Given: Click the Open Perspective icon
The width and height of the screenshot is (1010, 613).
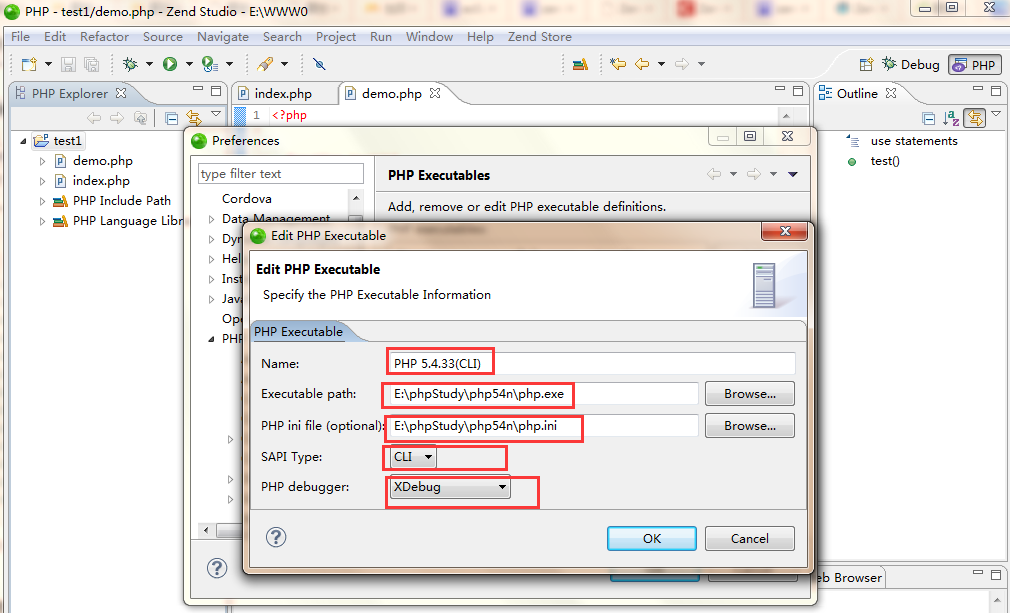Looking at the screenshot, I should point(866,64).
